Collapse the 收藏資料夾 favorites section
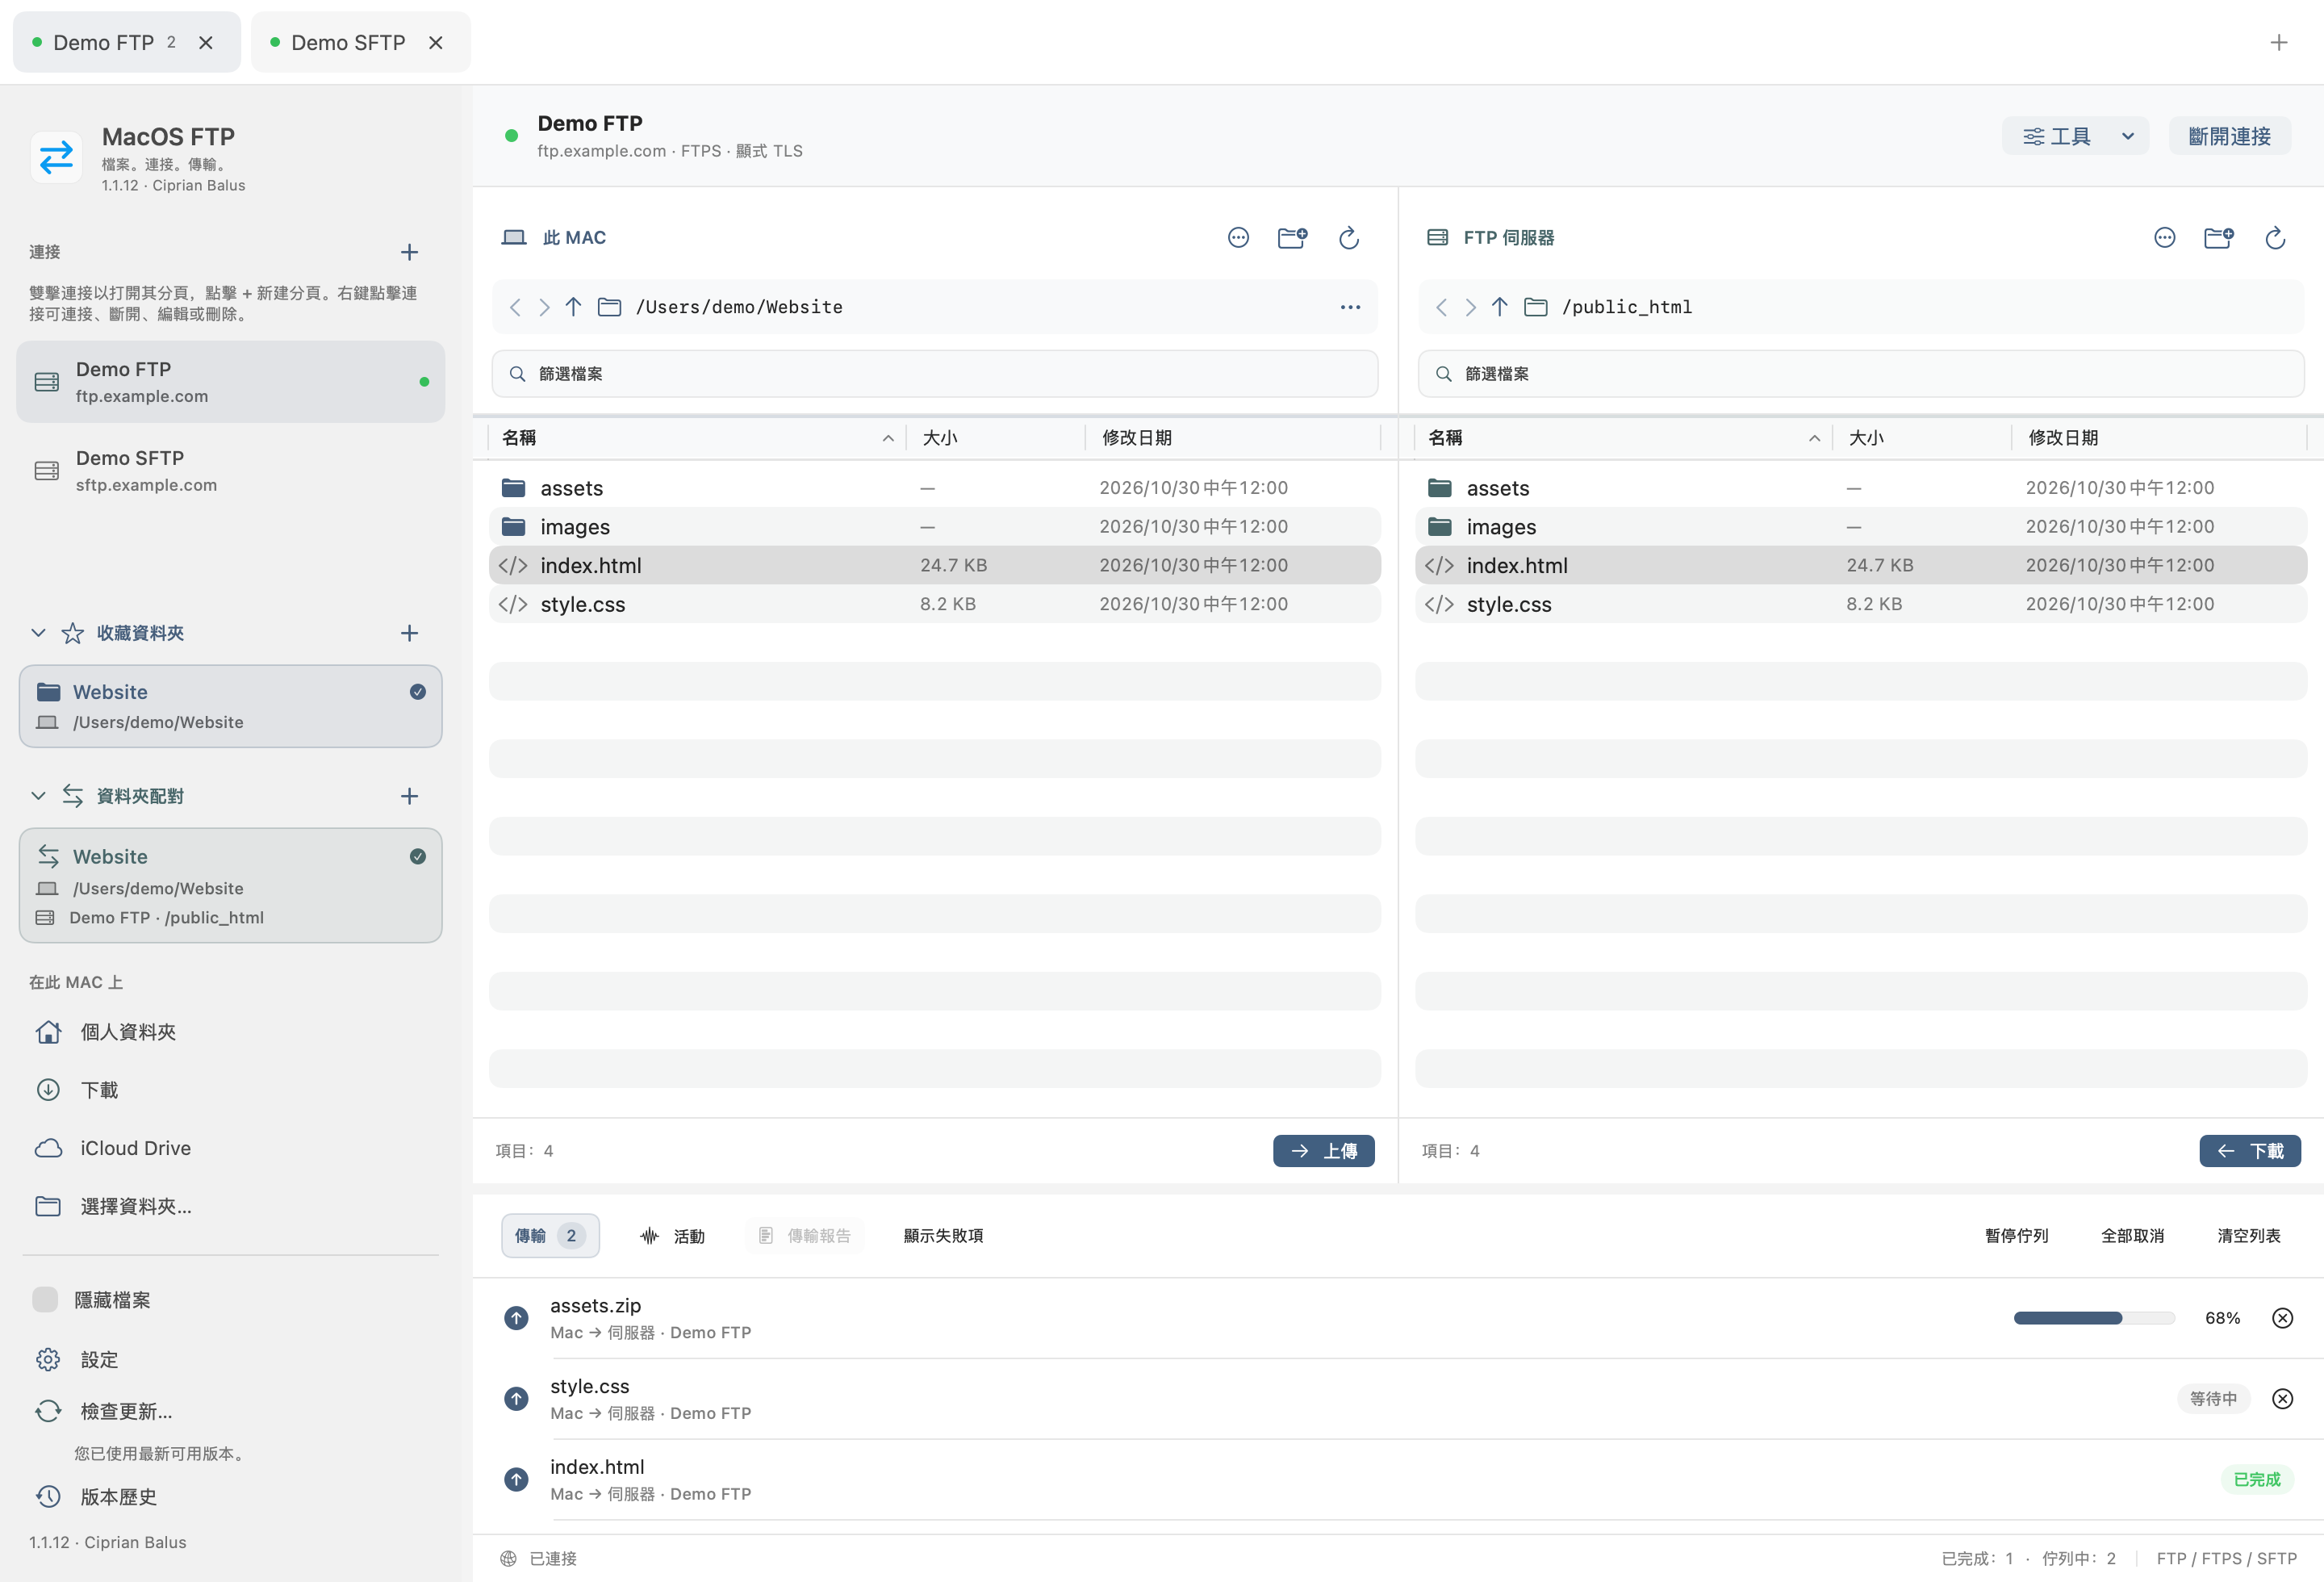This screenshot has width=2324, height=1582. pyautogui.click(x=38, y=633)
